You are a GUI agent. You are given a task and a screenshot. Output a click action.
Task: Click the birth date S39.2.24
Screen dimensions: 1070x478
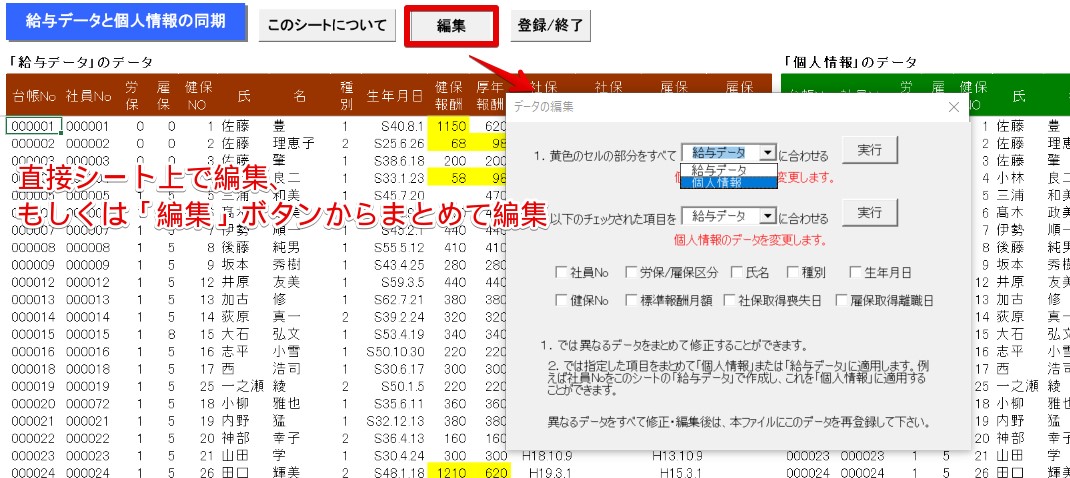coord(399,316)
